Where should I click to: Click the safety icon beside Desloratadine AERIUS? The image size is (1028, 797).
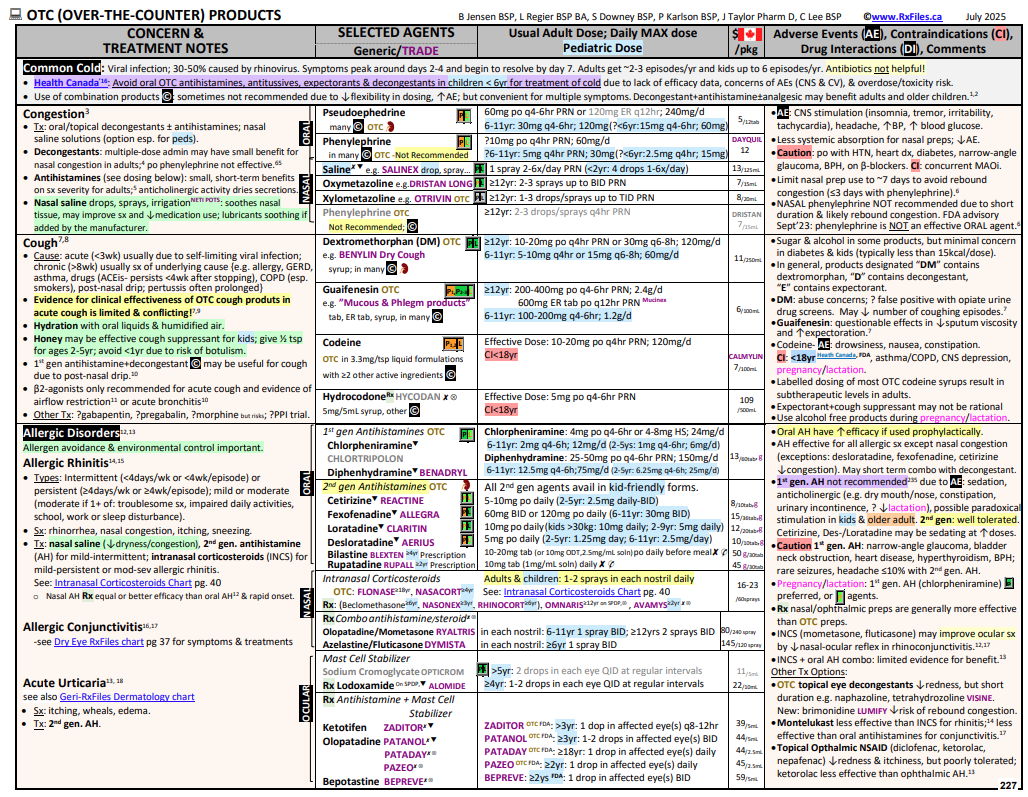click(467, 541)
